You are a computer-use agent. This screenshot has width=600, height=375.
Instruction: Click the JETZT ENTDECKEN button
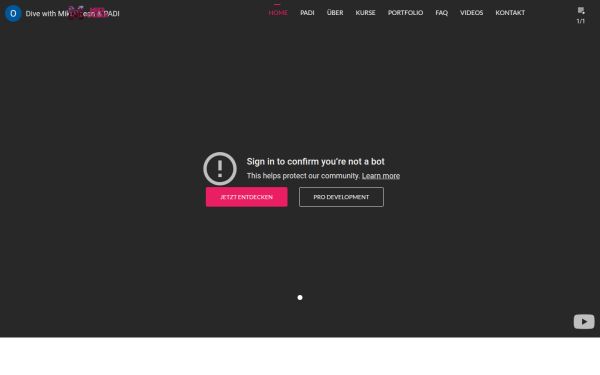click(x=246, y=197)
